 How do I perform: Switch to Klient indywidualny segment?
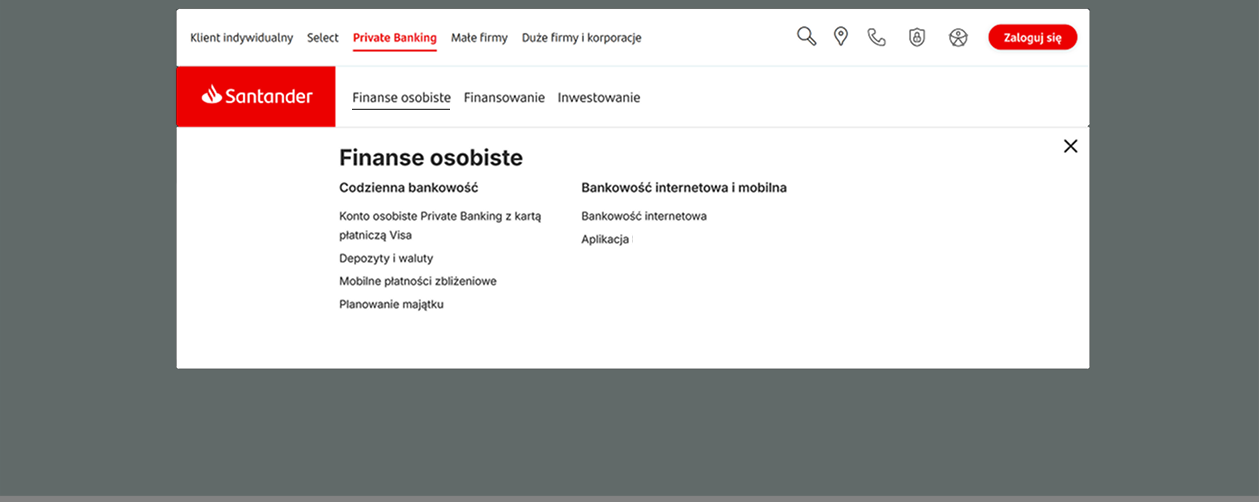[241, 38]
